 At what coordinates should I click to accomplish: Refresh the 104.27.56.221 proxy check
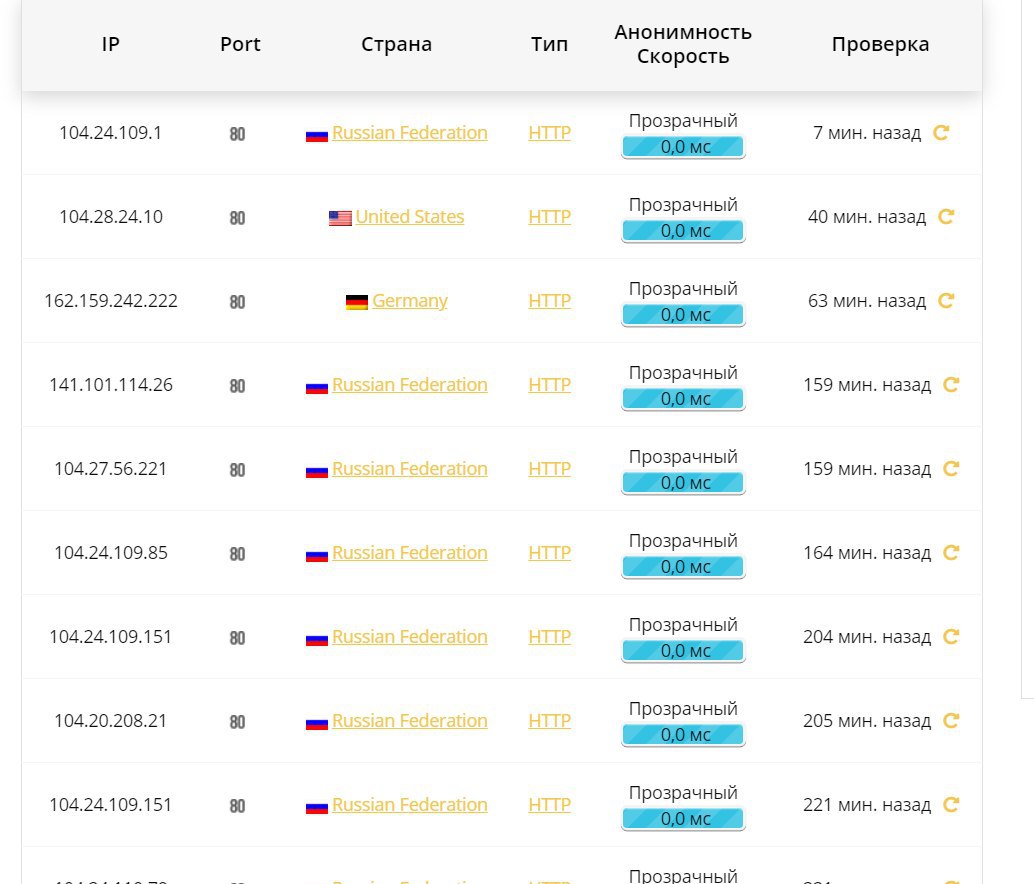click(951, 469)
